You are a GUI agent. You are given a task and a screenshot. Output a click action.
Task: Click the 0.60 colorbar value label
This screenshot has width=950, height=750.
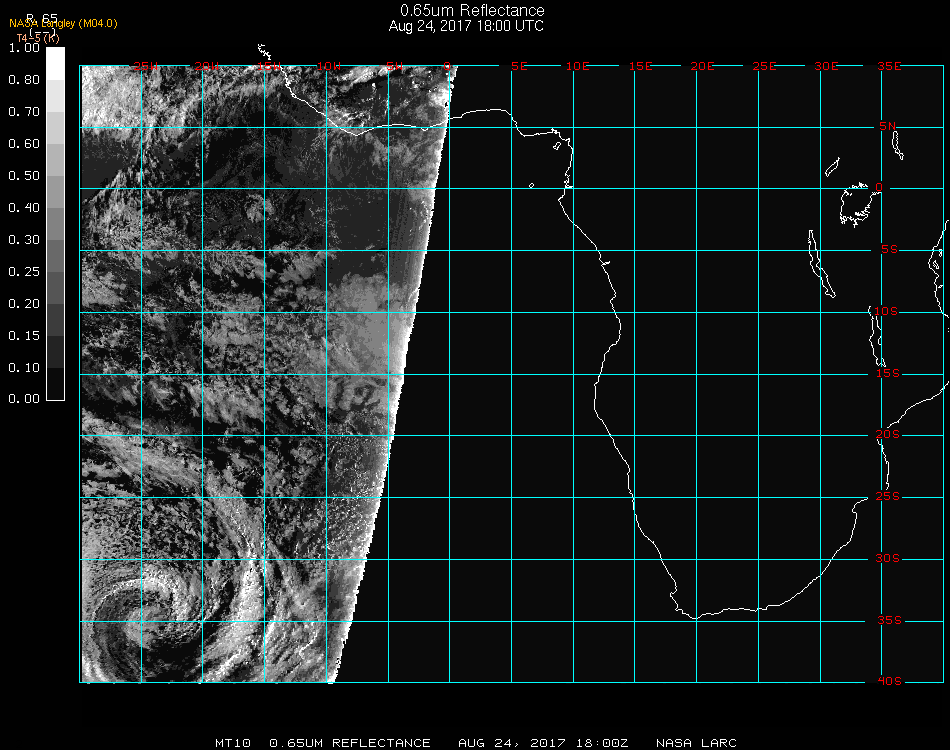pos(24,144)
